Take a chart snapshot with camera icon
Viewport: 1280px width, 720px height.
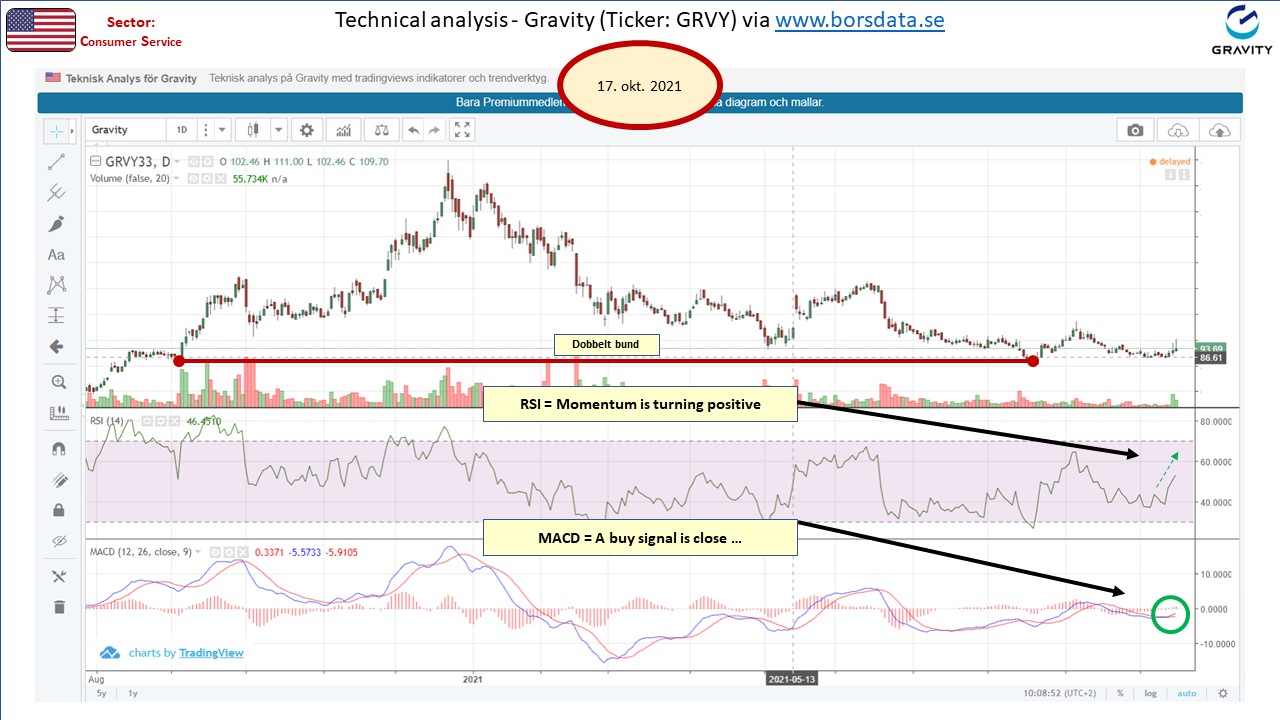click(1135, 130)
